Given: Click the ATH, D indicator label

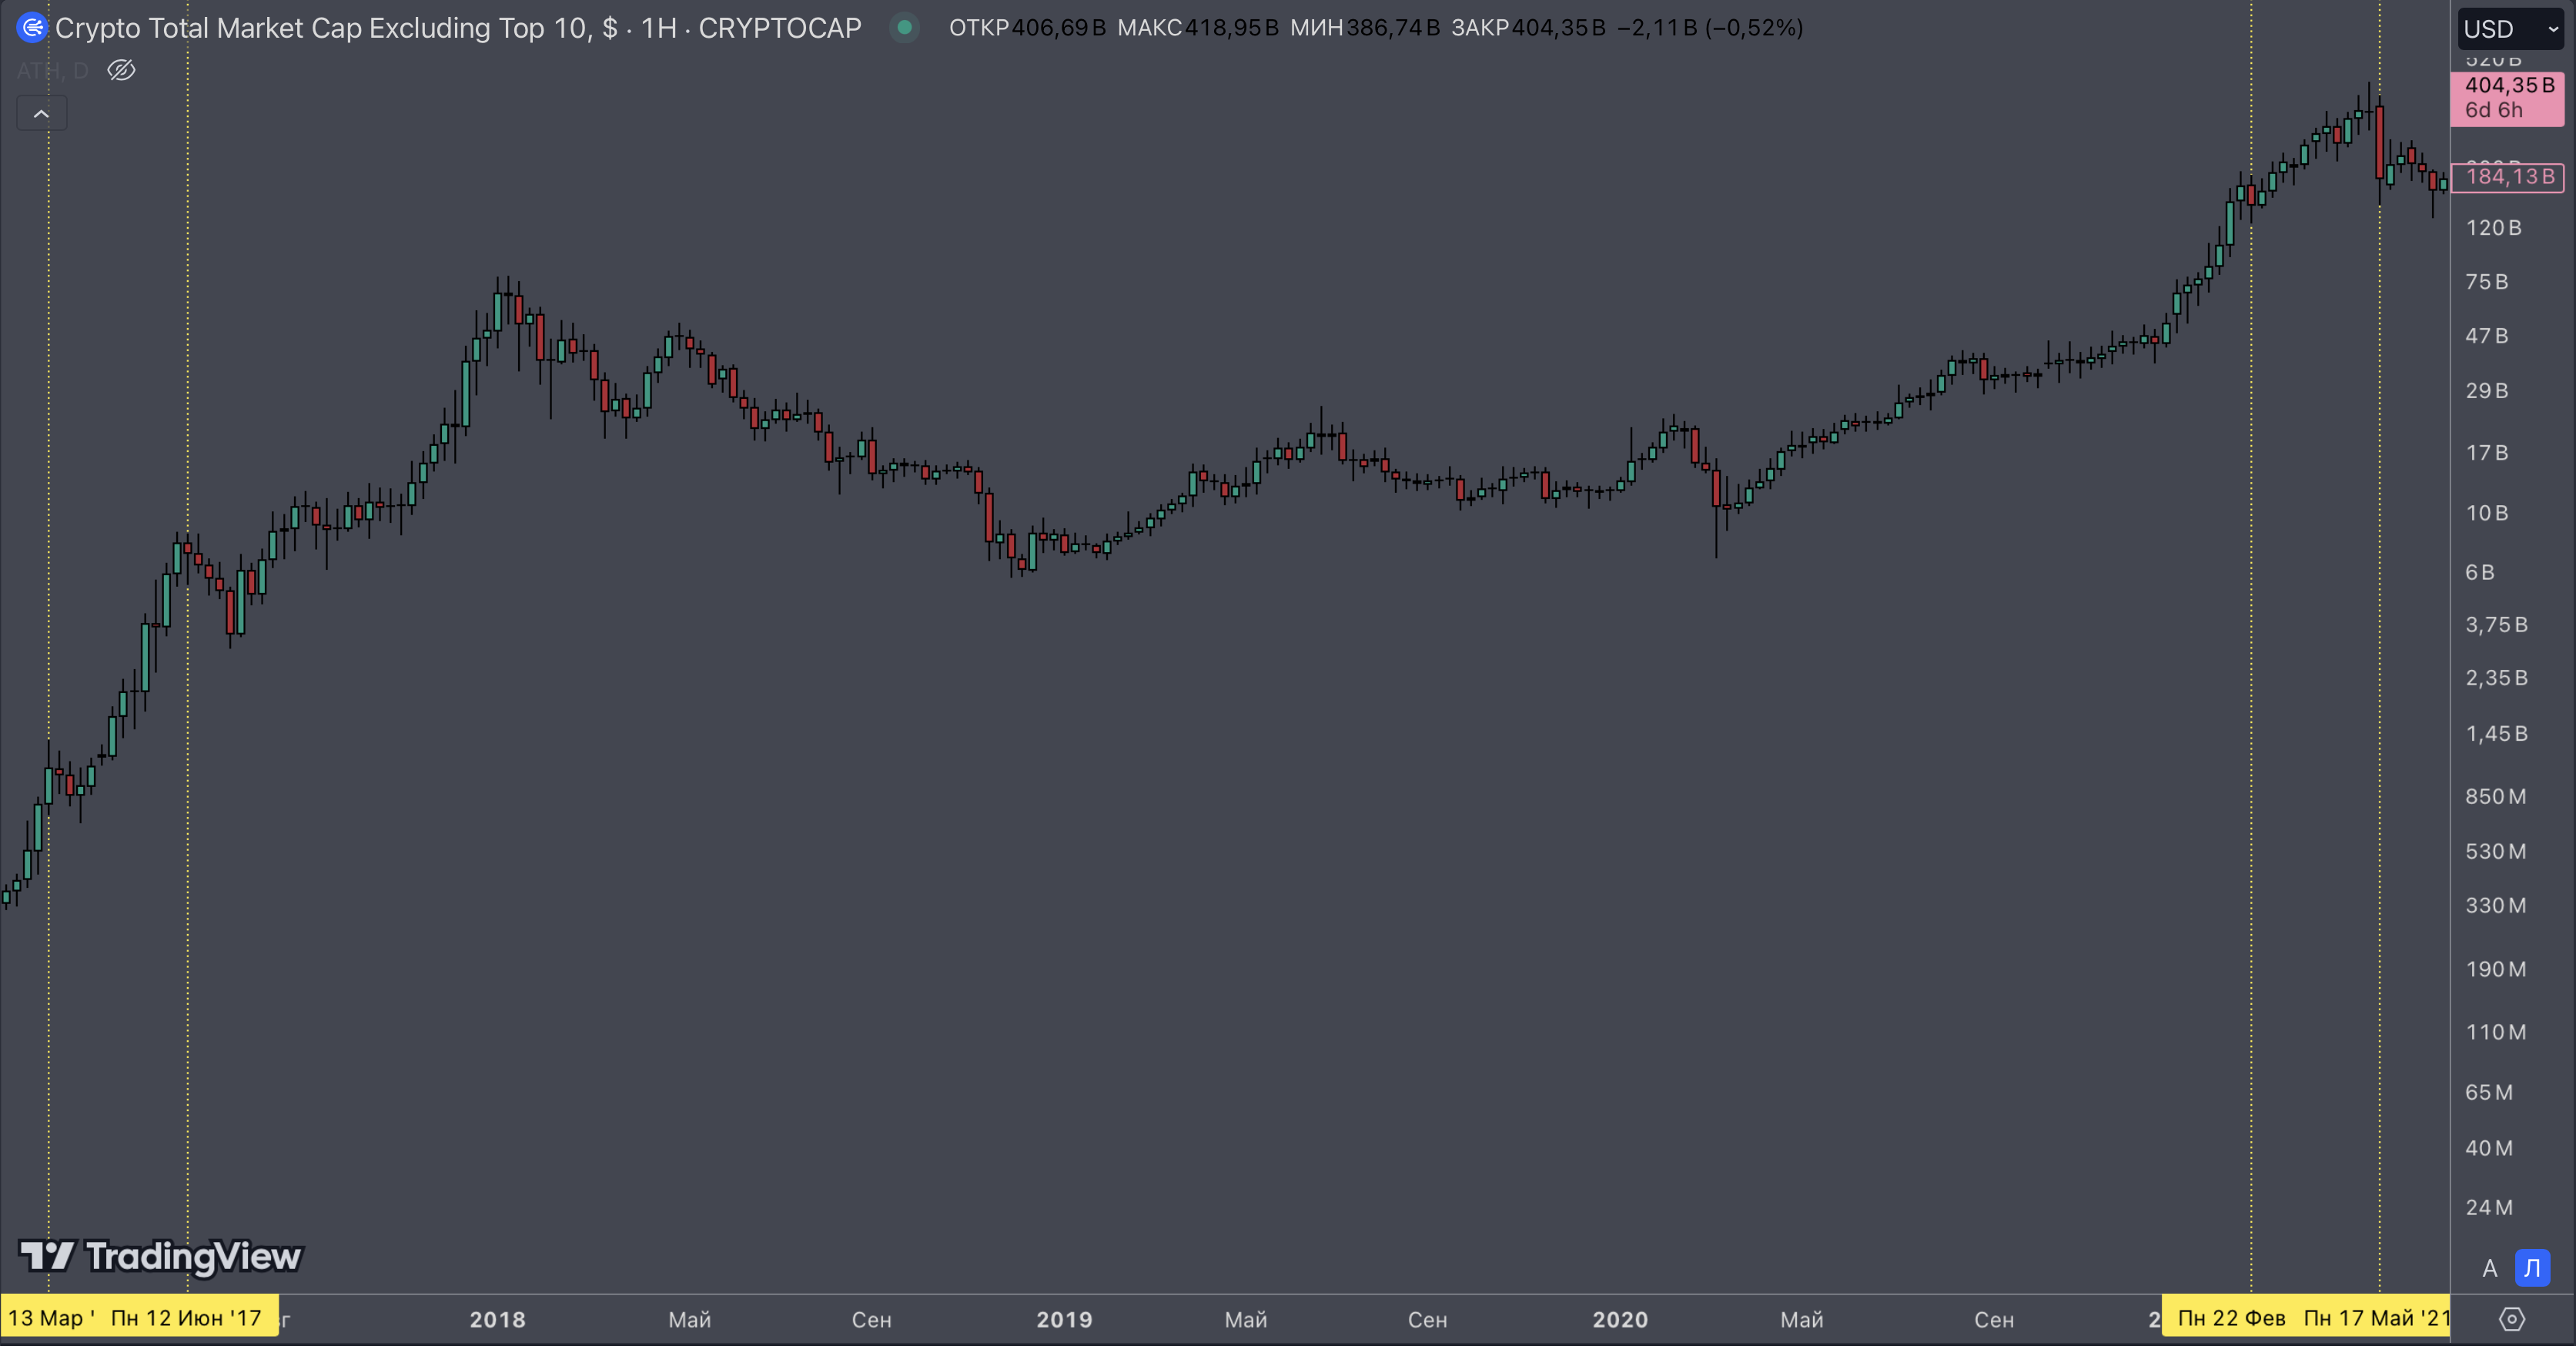Looking at the screenshot, I should [x=52, y=71].
